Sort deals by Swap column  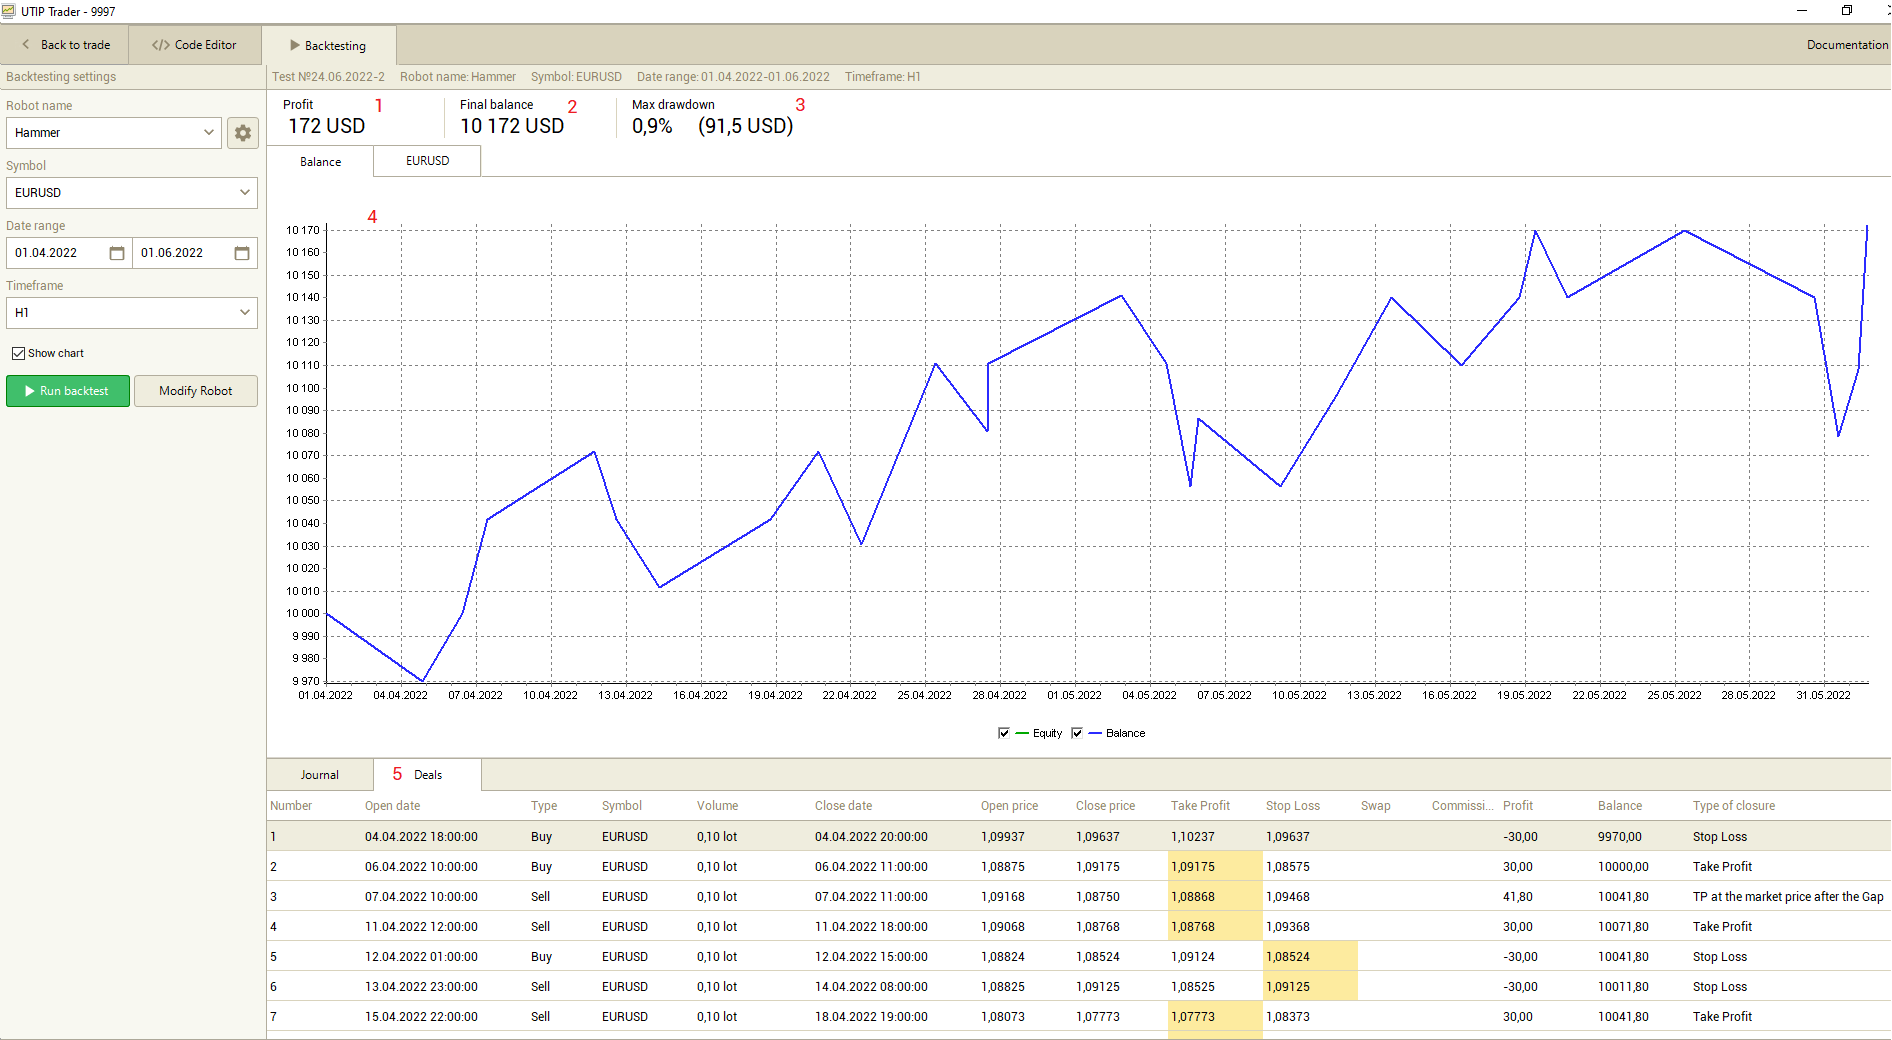[x=1375, y=806]
